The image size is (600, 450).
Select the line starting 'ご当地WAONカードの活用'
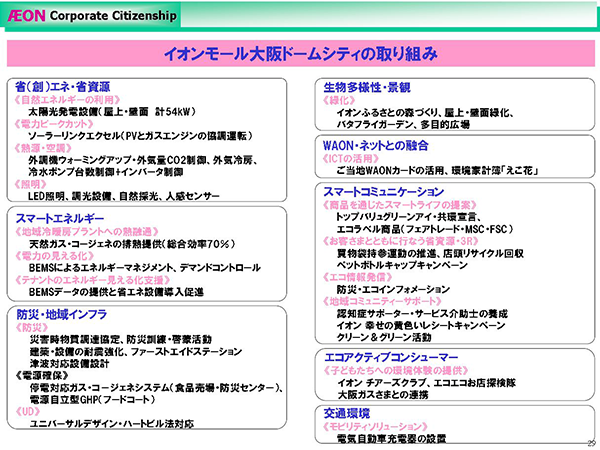click(x=438, y=170)
